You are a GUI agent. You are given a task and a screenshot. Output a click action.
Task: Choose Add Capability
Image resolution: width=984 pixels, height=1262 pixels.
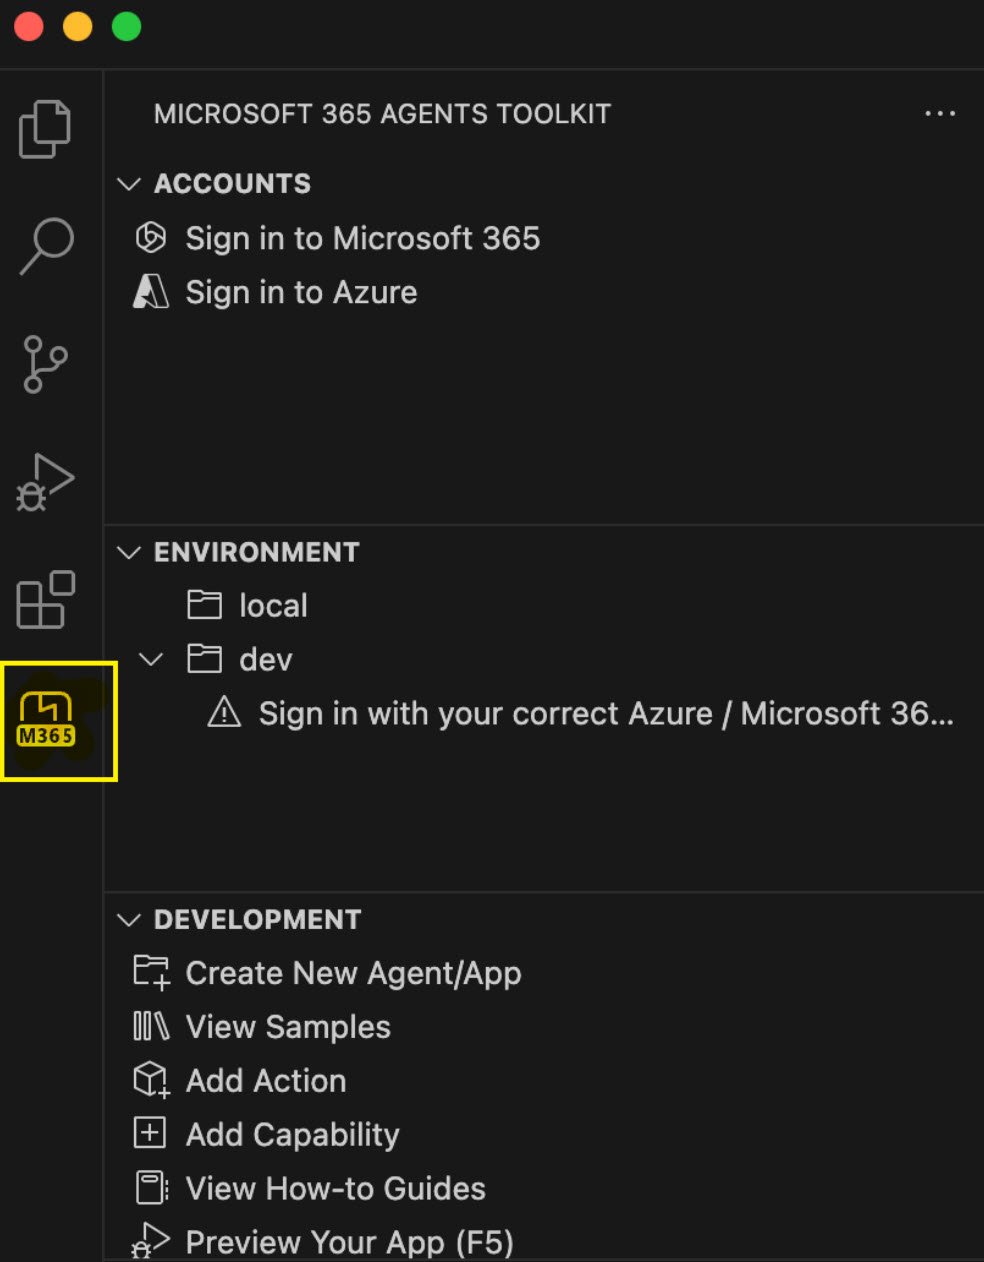[x=292, y=1135]
